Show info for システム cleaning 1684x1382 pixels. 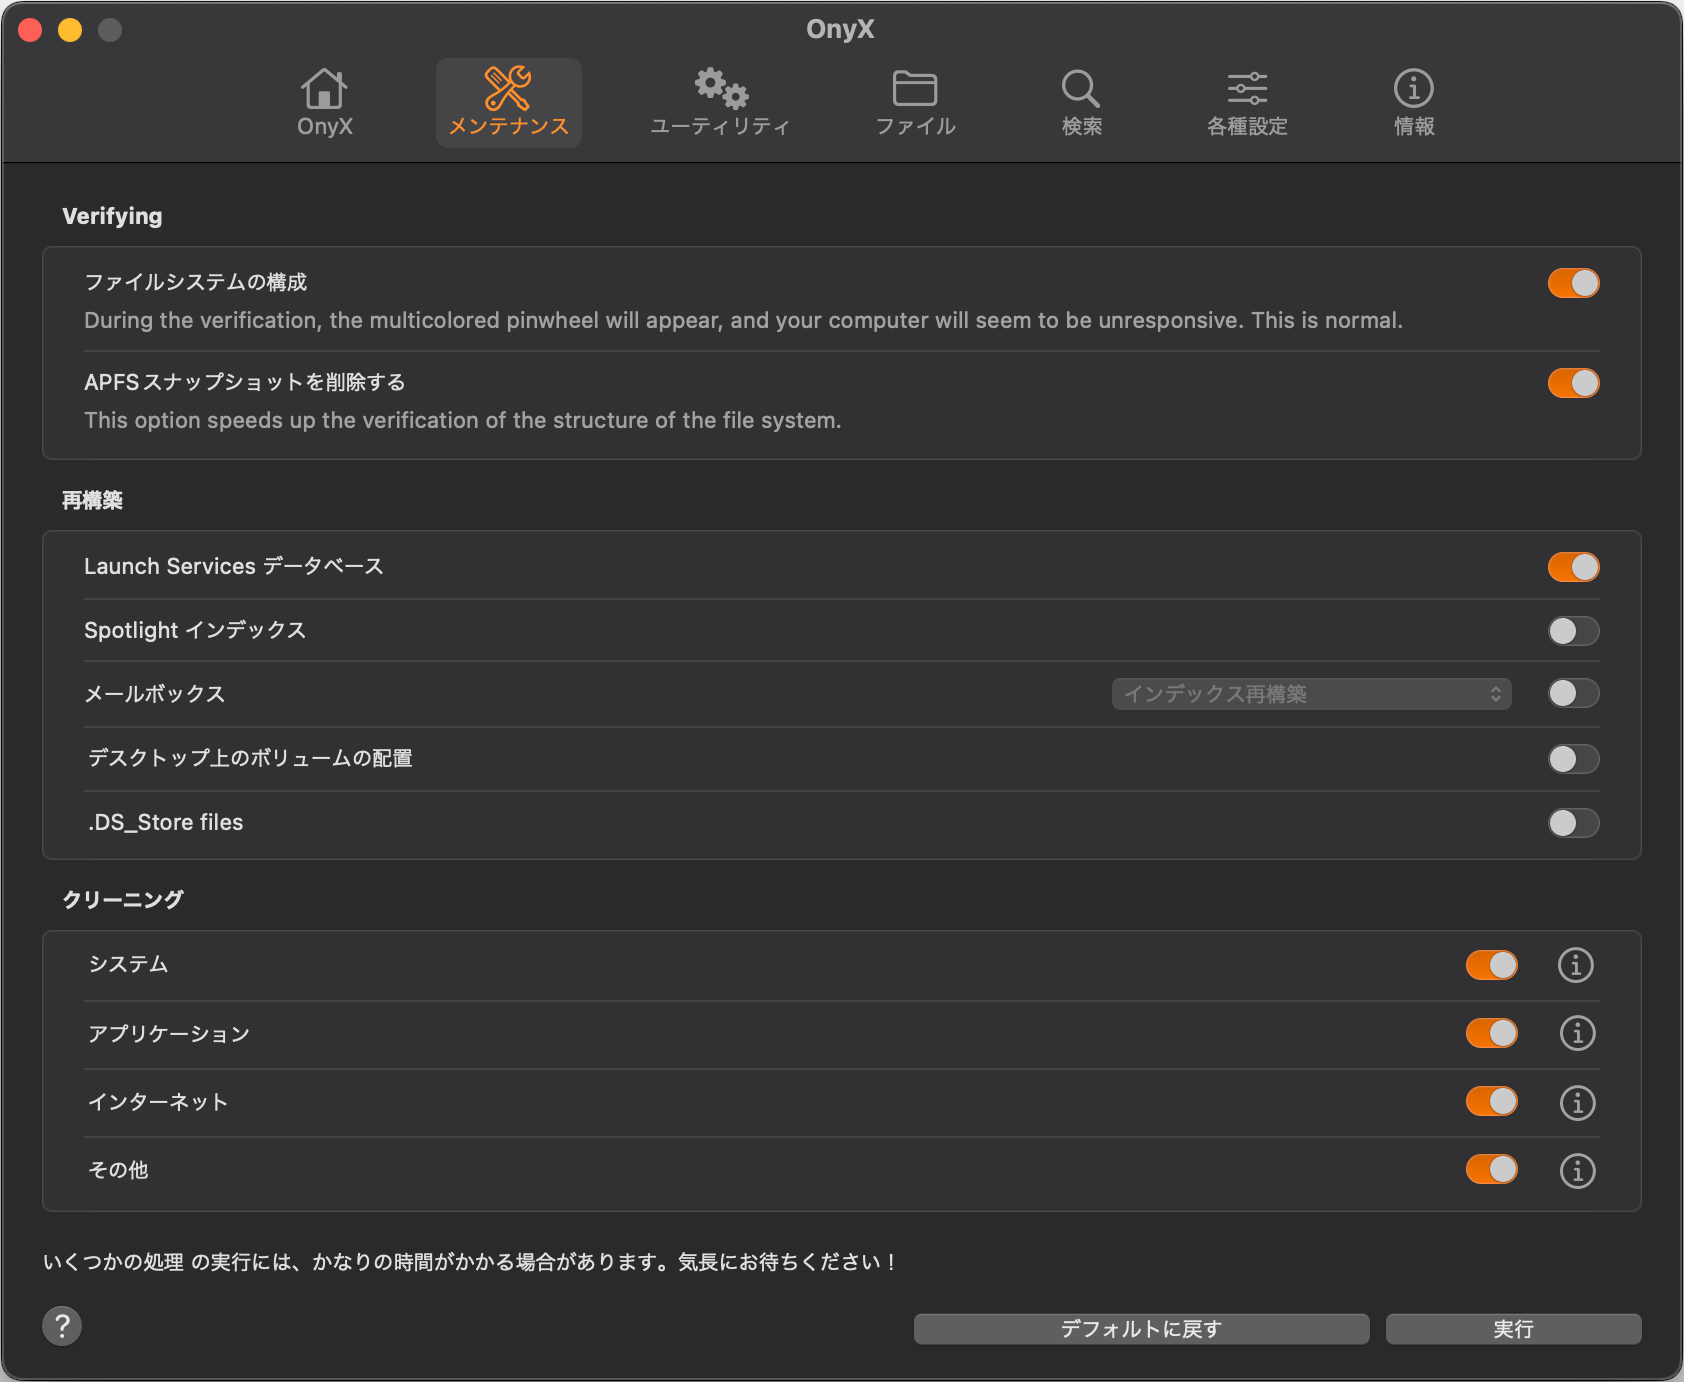(x=1576, y=965)
